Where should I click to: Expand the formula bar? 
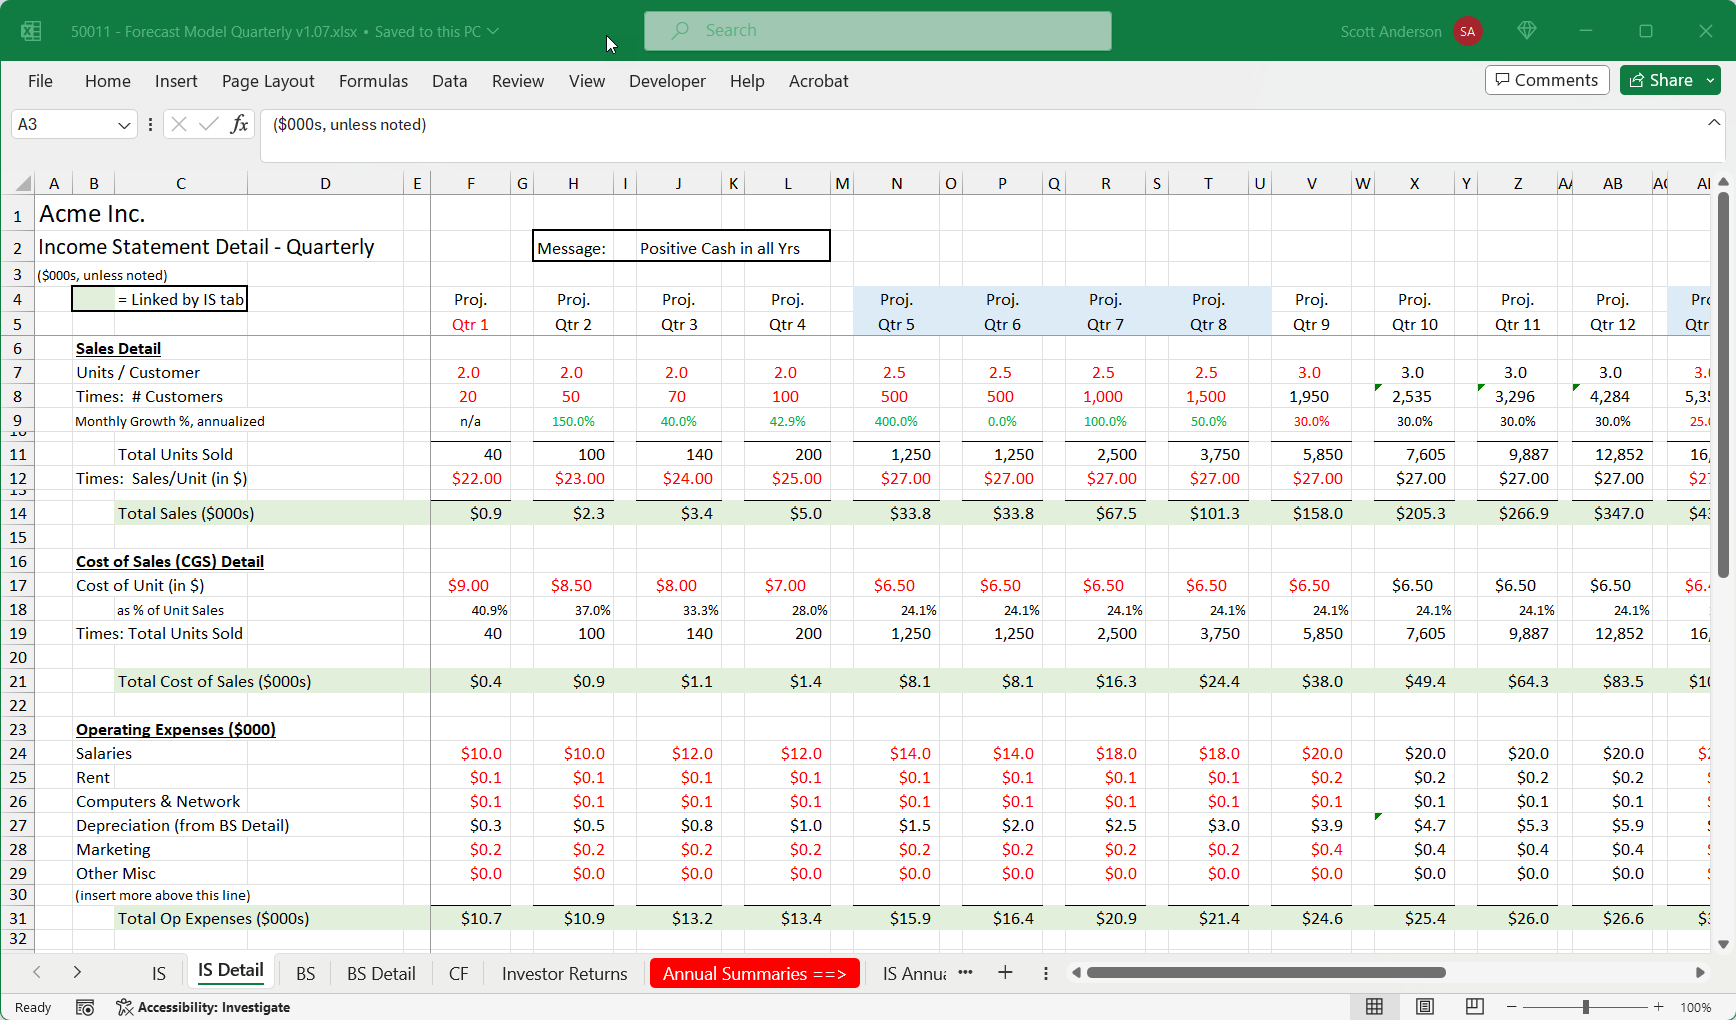(x=1714, y=123)
